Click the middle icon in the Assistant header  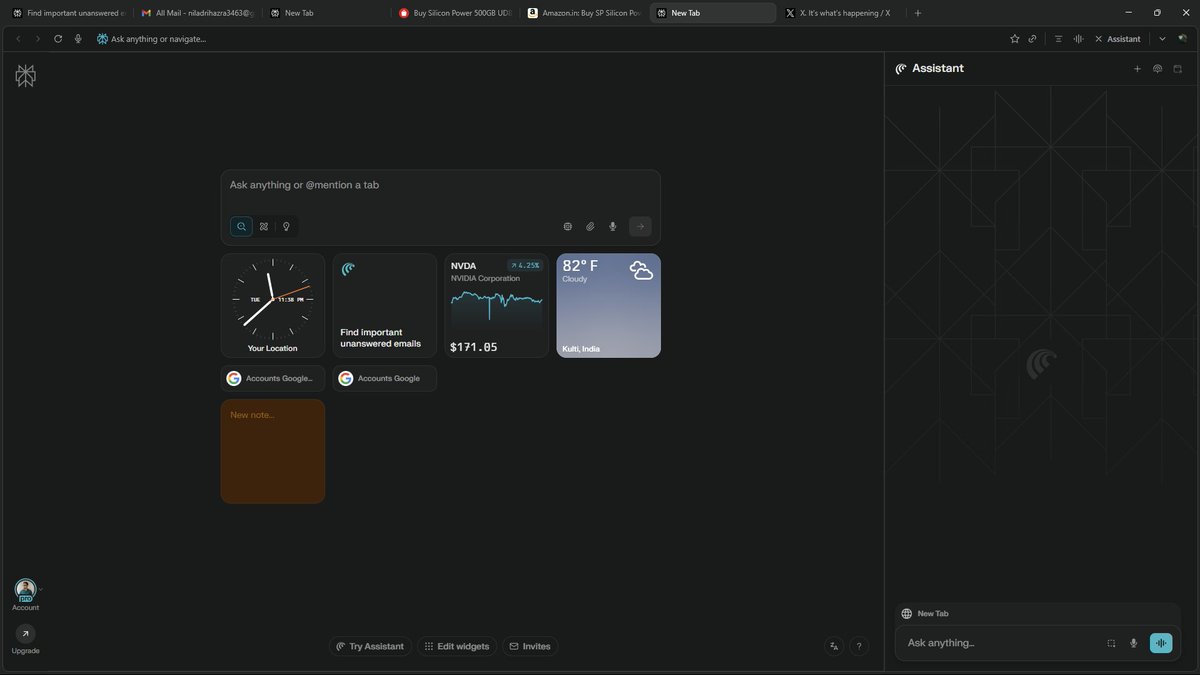click(1157, 69)
